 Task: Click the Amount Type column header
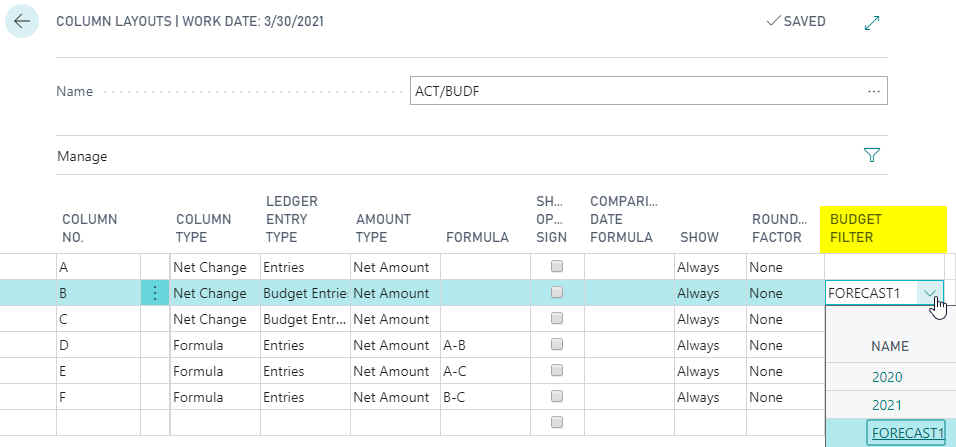click(x=383, y=228)
